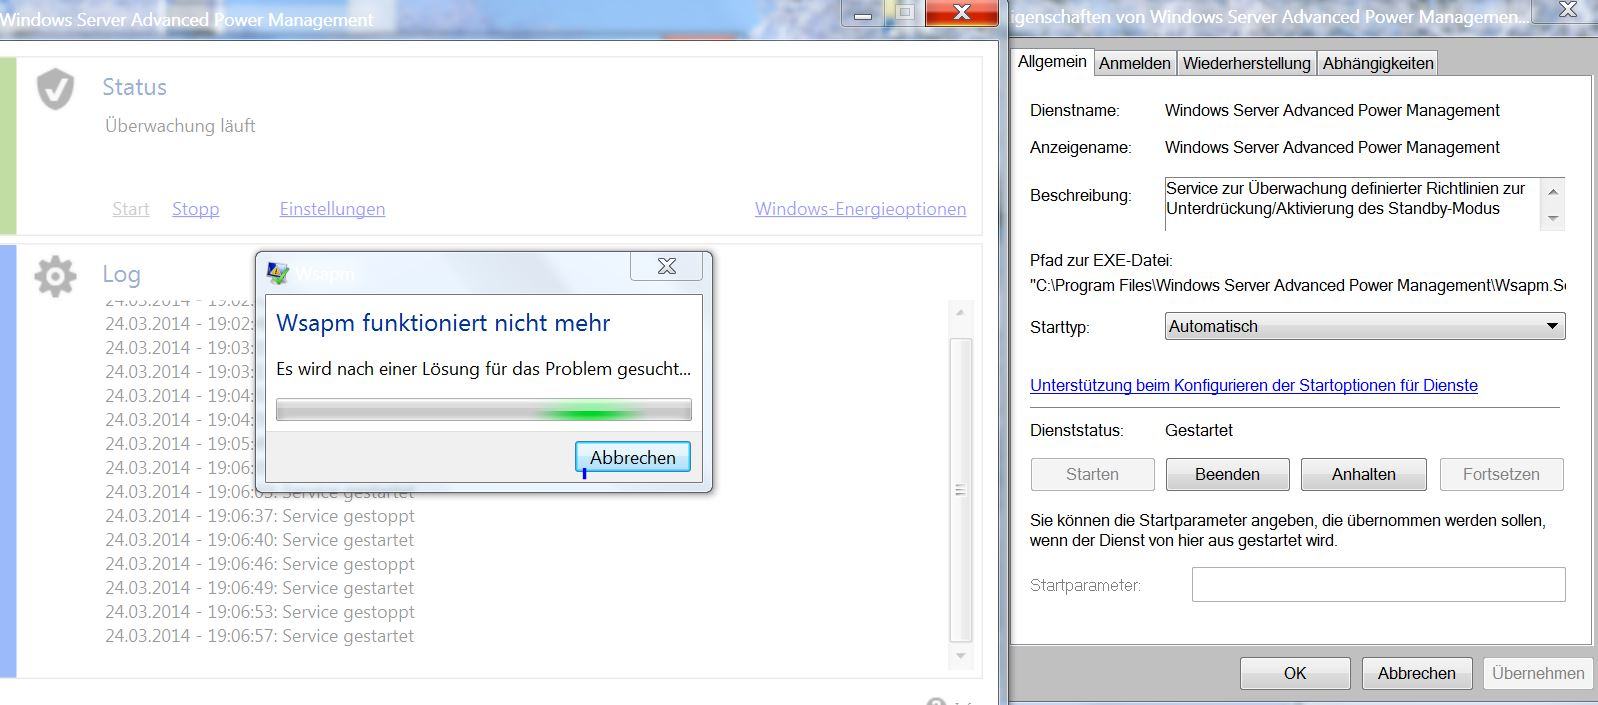Click the Dienststatus value Gestartet
The height and width of the screenshot is (705, 1598).
click(1199, 431)
